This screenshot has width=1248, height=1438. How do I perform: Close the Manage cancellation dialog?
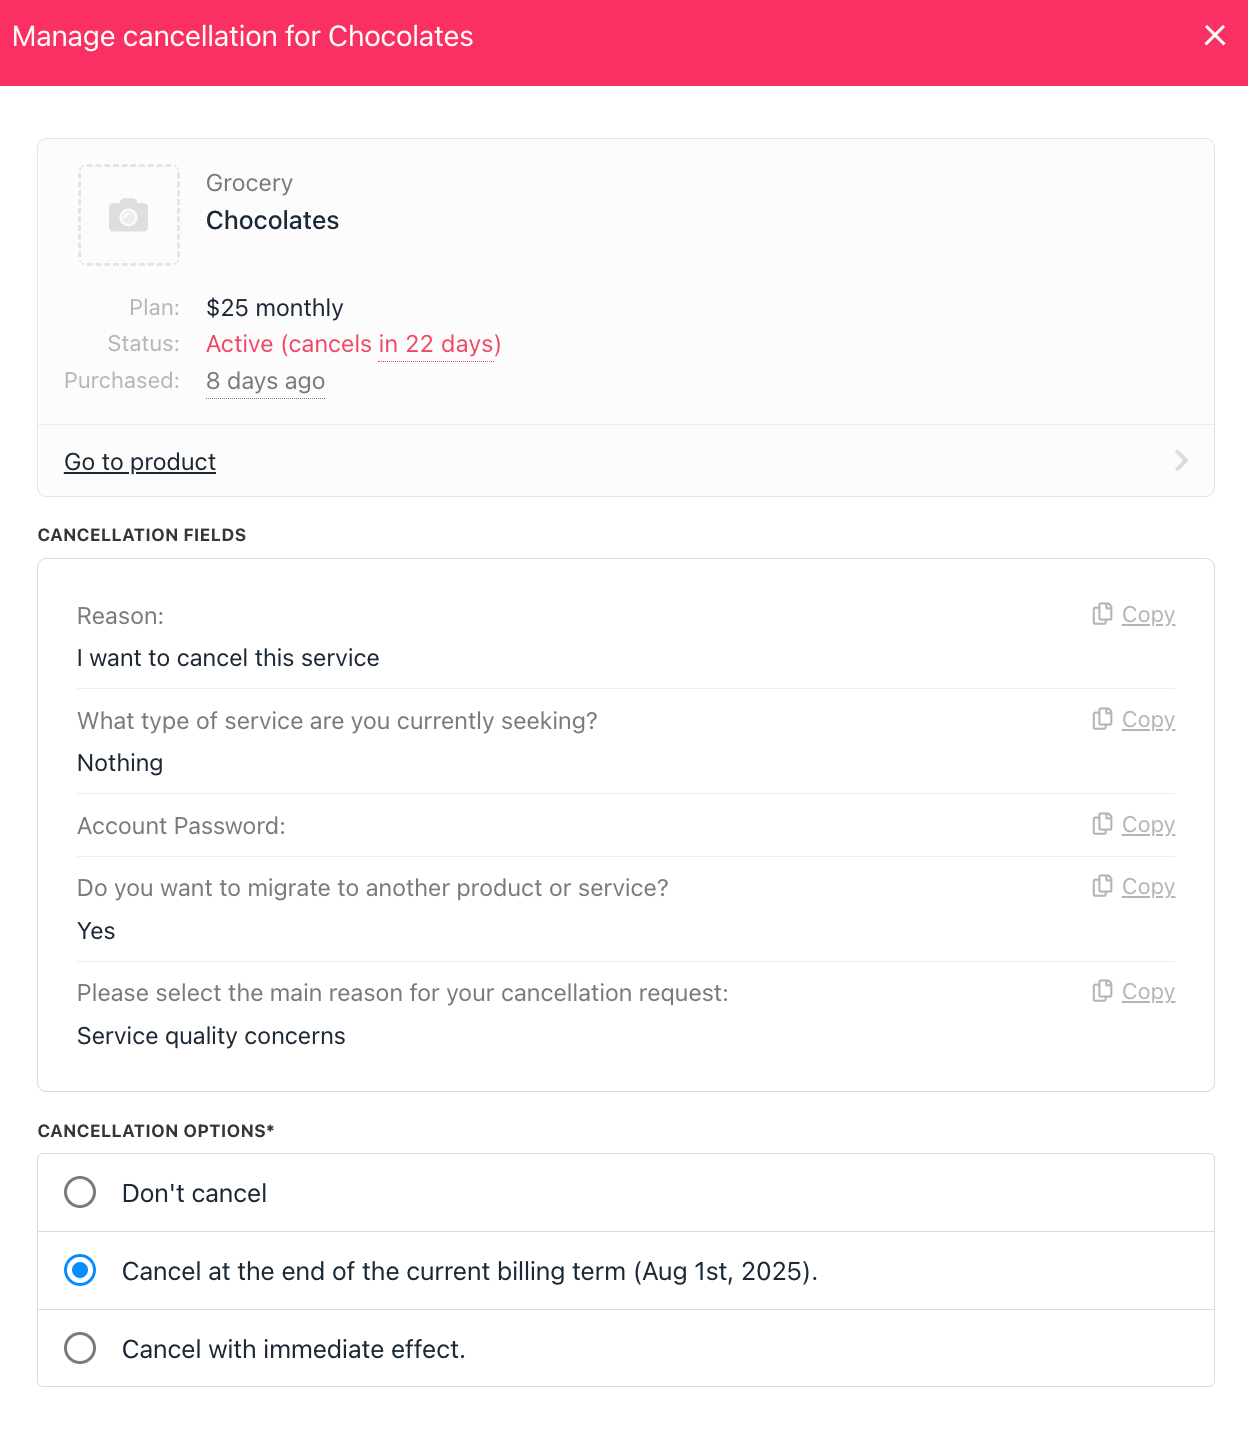(1215, 36)
